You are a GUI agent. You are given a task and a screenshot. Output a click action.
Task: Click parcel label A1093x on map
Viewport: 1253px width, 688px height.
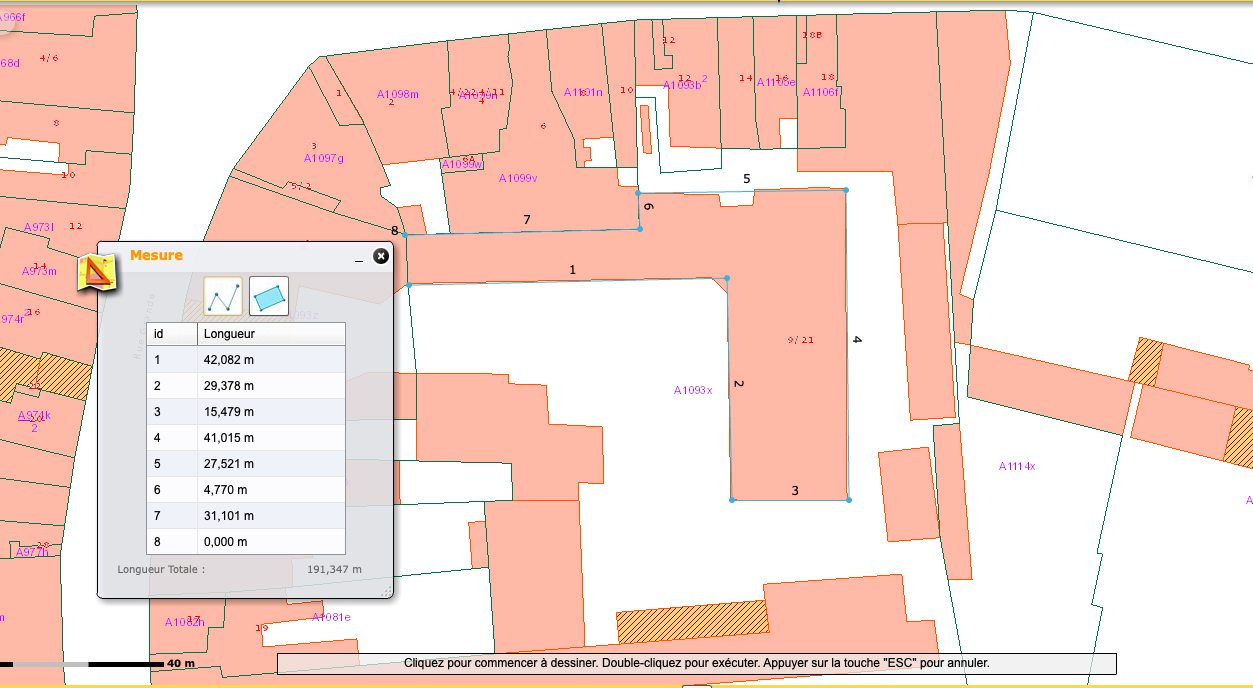(x=693, y=390)
